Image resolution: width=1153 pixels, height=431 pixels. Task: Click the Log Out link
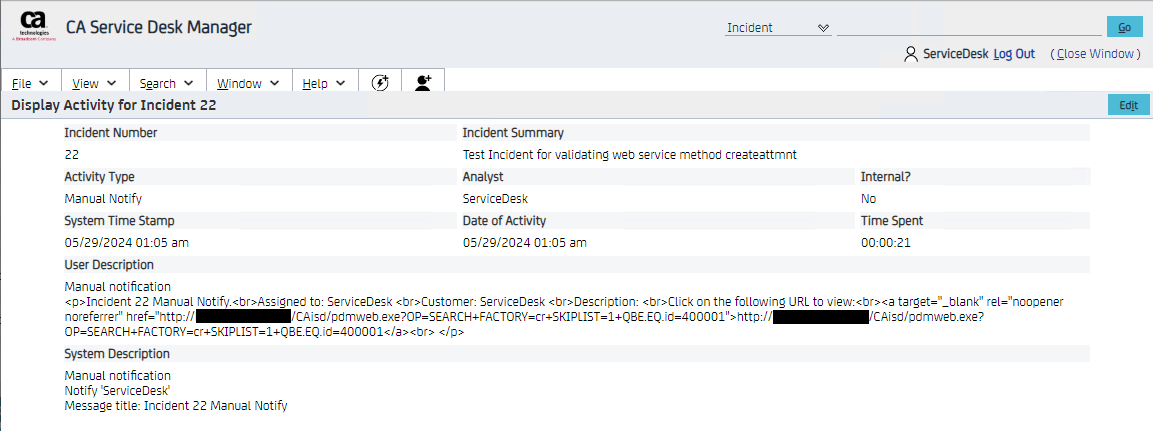click(1014, 54)
